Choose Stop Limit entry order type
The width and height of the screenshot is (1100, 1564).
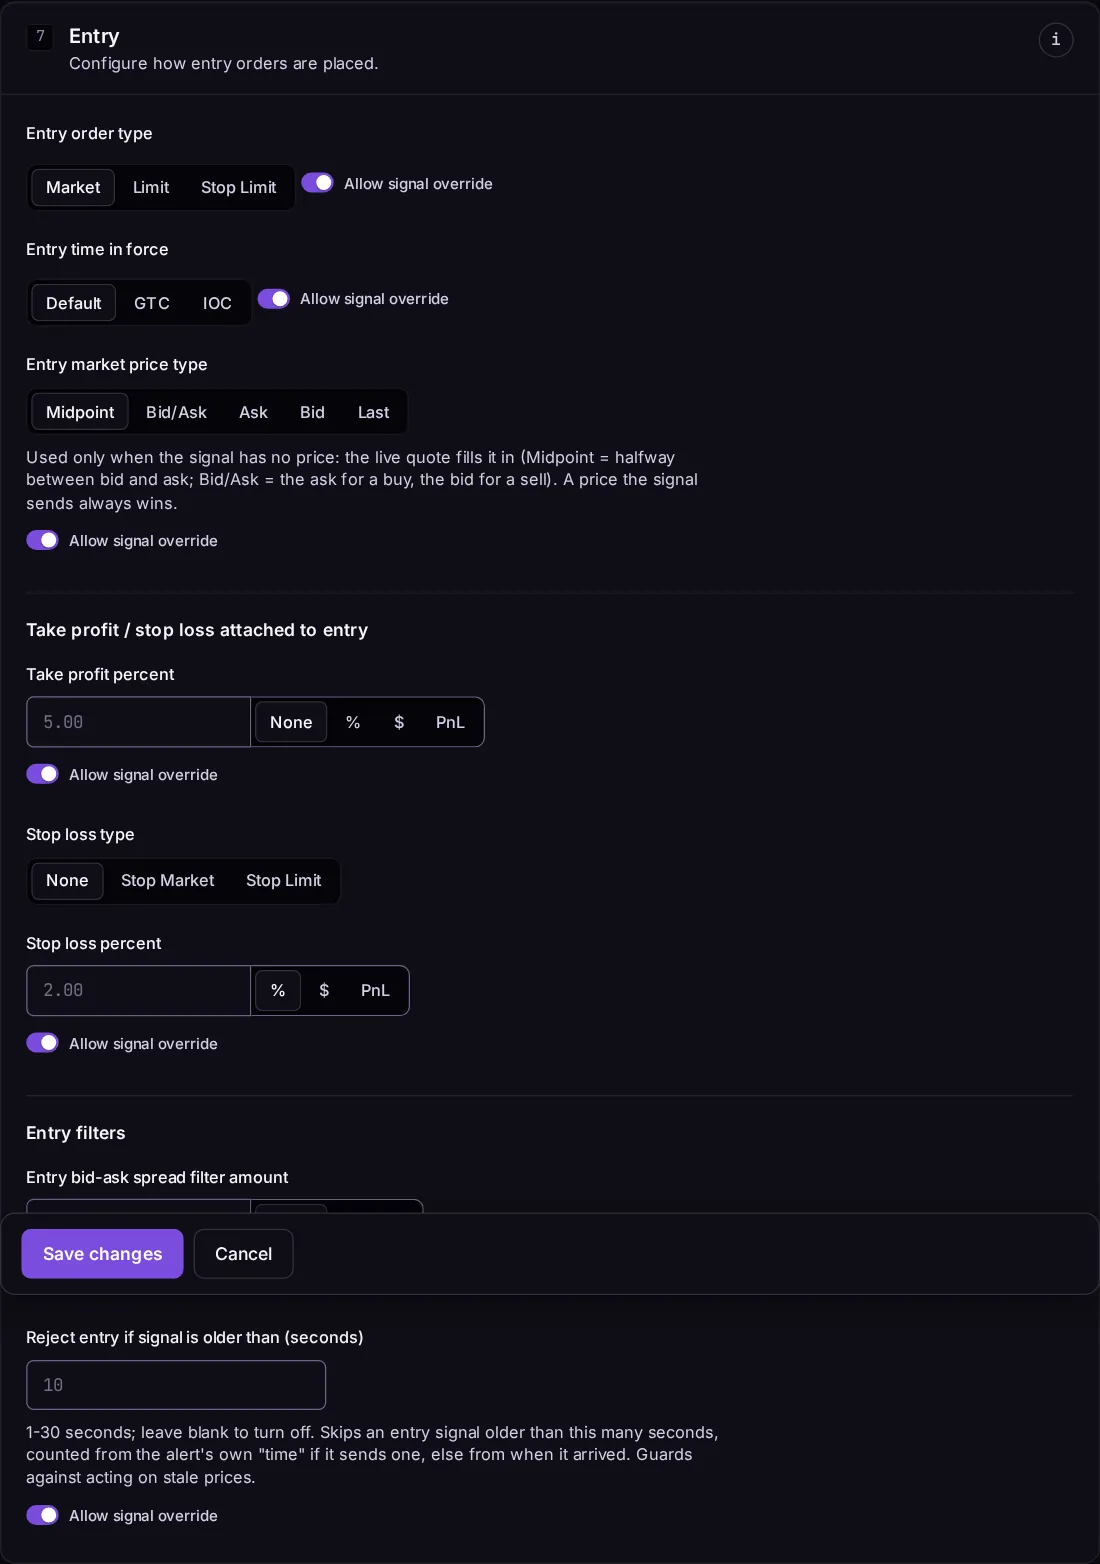(239, 188)
